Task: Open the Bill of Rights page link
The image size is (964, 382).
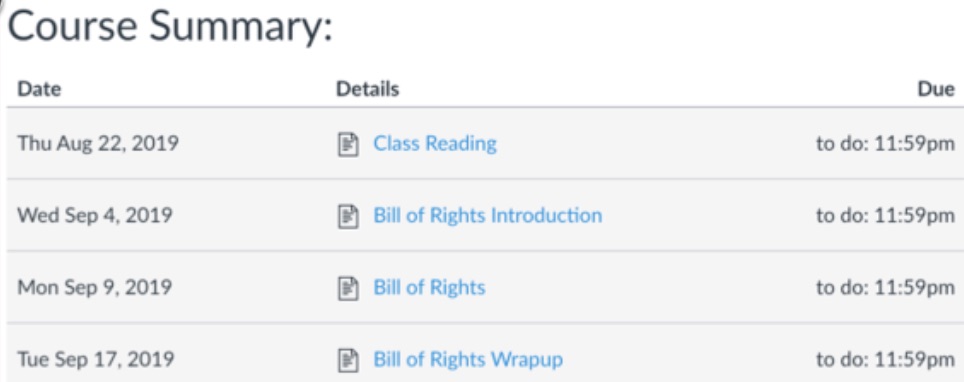Action: coord(429,287)
